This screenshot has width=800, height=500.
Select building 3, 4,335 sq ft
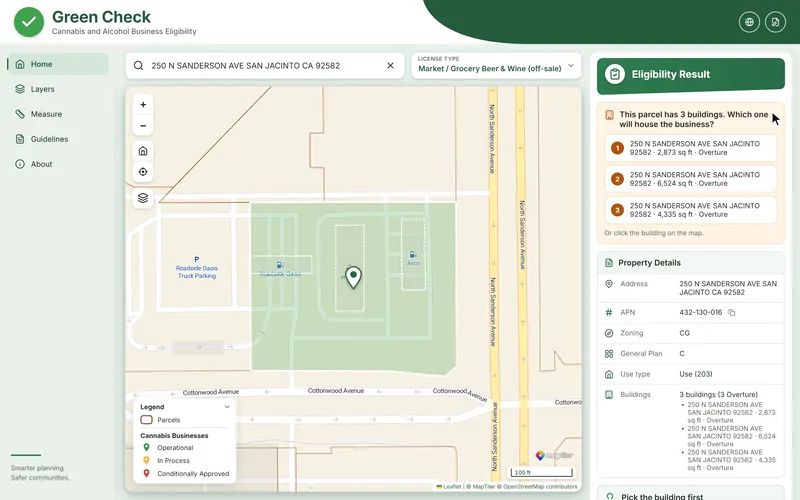coord(691,210)
